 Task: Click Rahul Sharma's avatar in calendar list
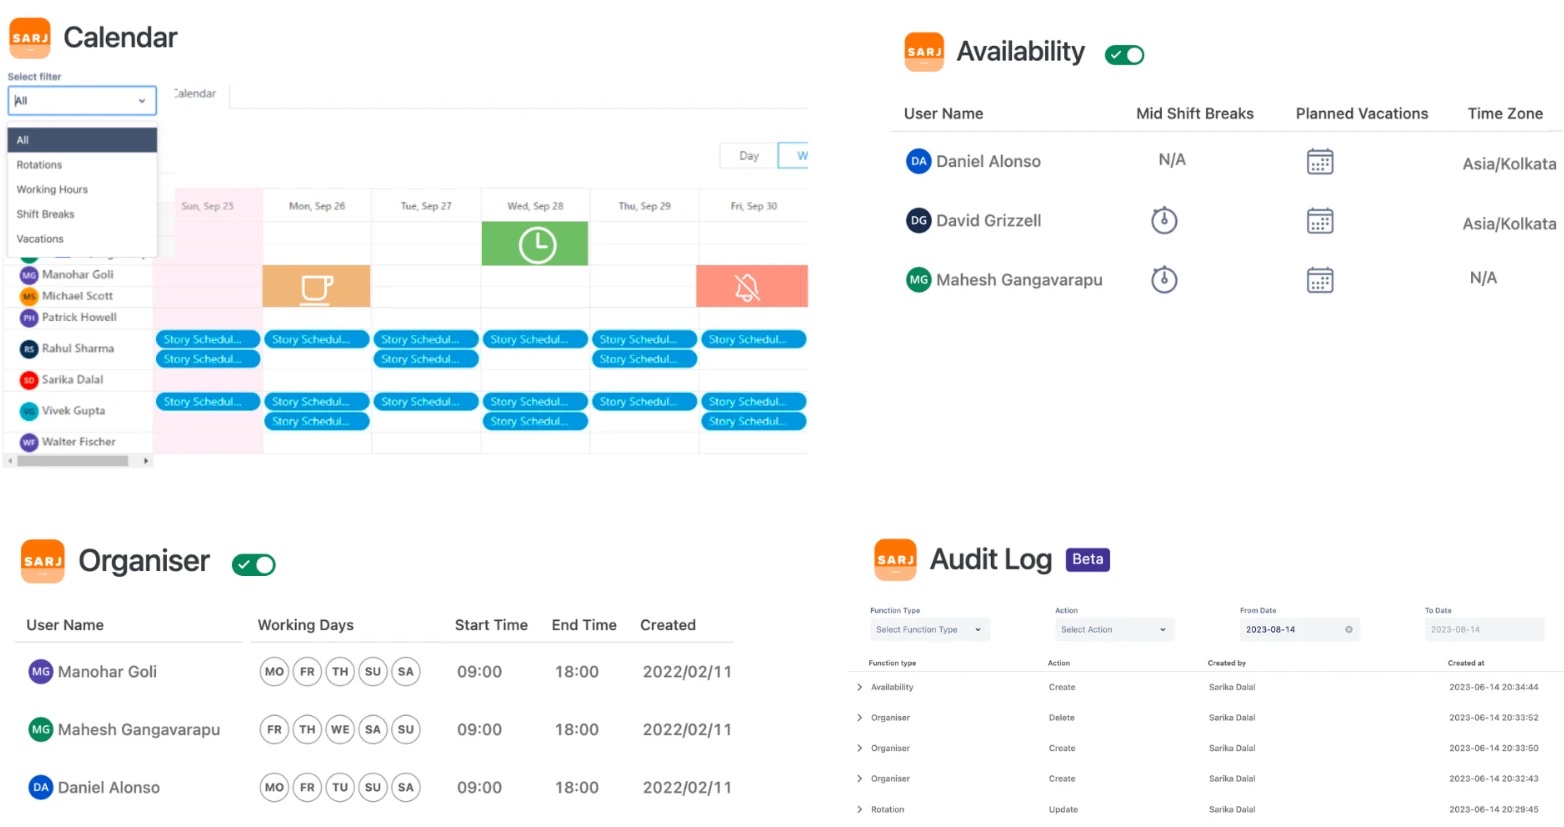[29, 349]
